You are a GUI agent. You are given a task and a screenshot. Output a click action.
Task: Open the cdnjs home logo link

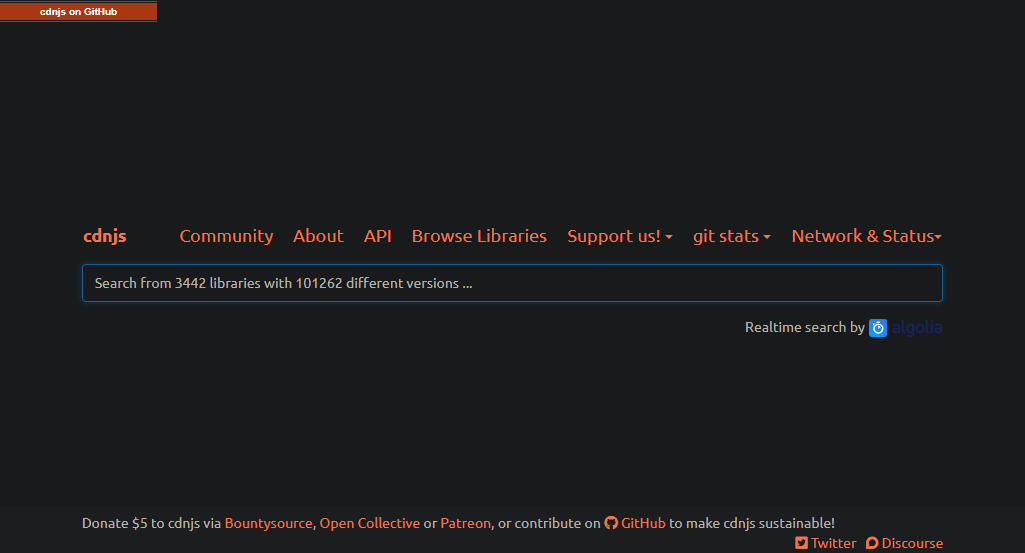point(105,236)
